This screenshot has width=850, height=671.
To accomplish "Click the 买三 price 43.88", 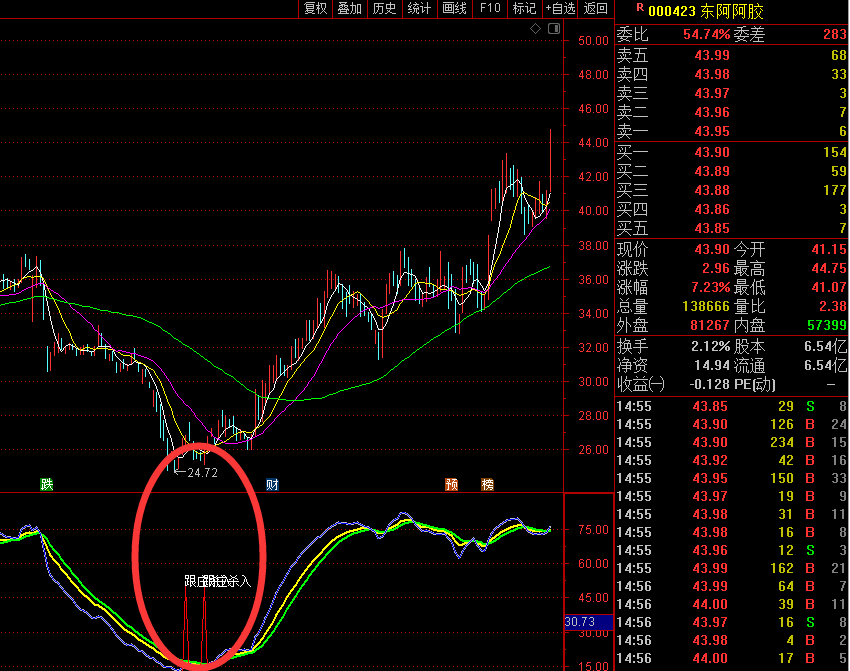I will point(712,190).
